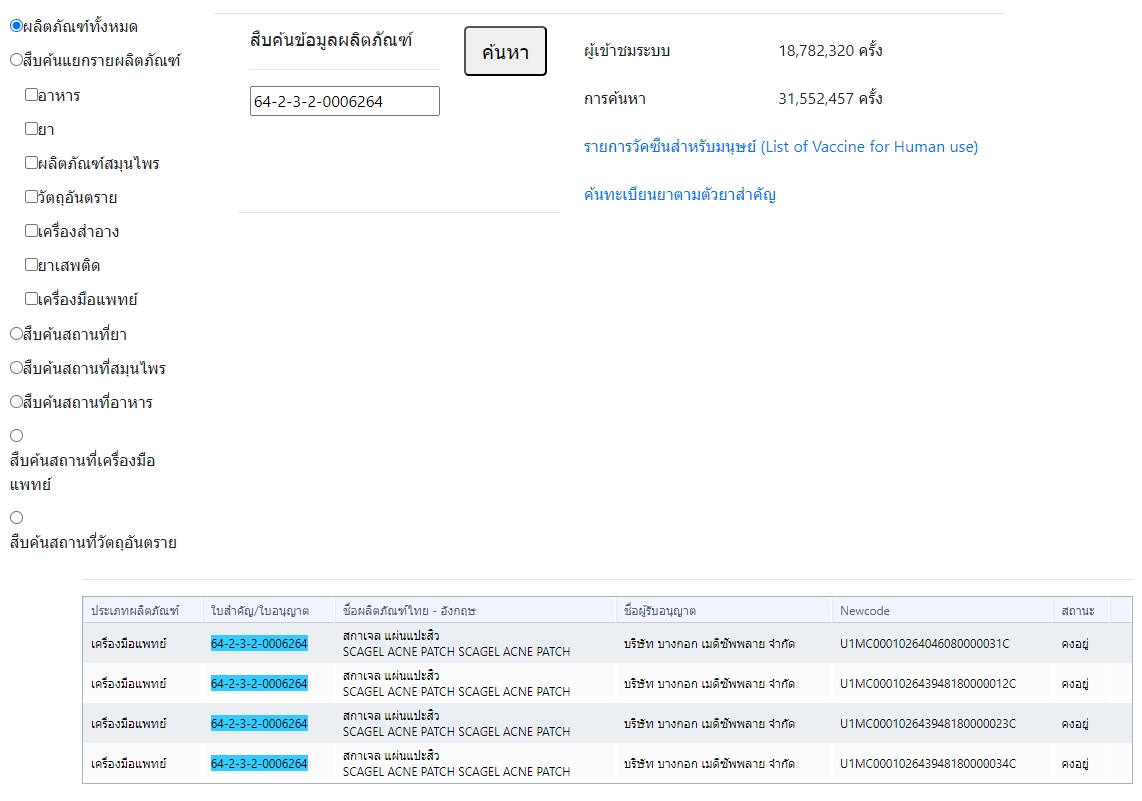
Task: Select the สืบค้นสถานที่สมุนไพร radio button
Action: coord(16,368)
